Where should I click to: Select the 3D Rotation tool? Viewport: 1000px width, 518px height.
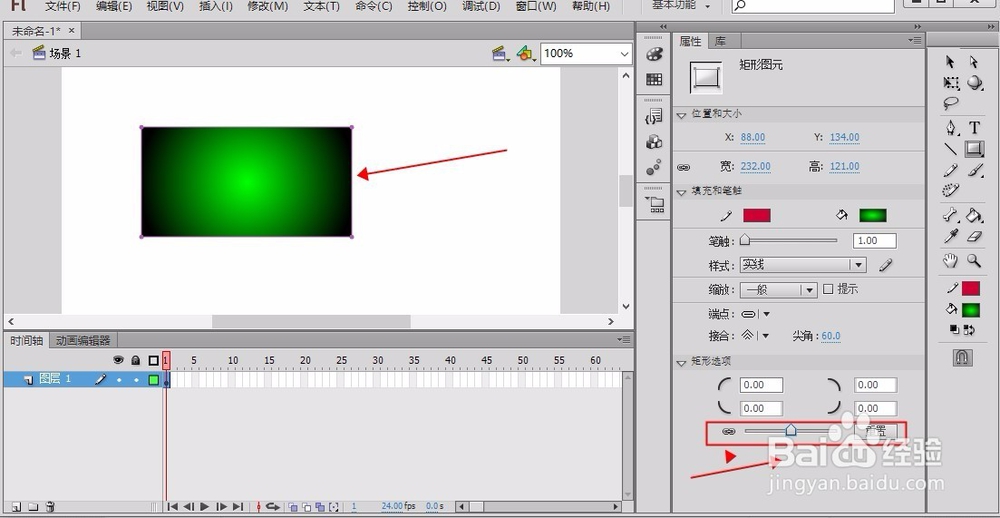[x=974, y=82]
